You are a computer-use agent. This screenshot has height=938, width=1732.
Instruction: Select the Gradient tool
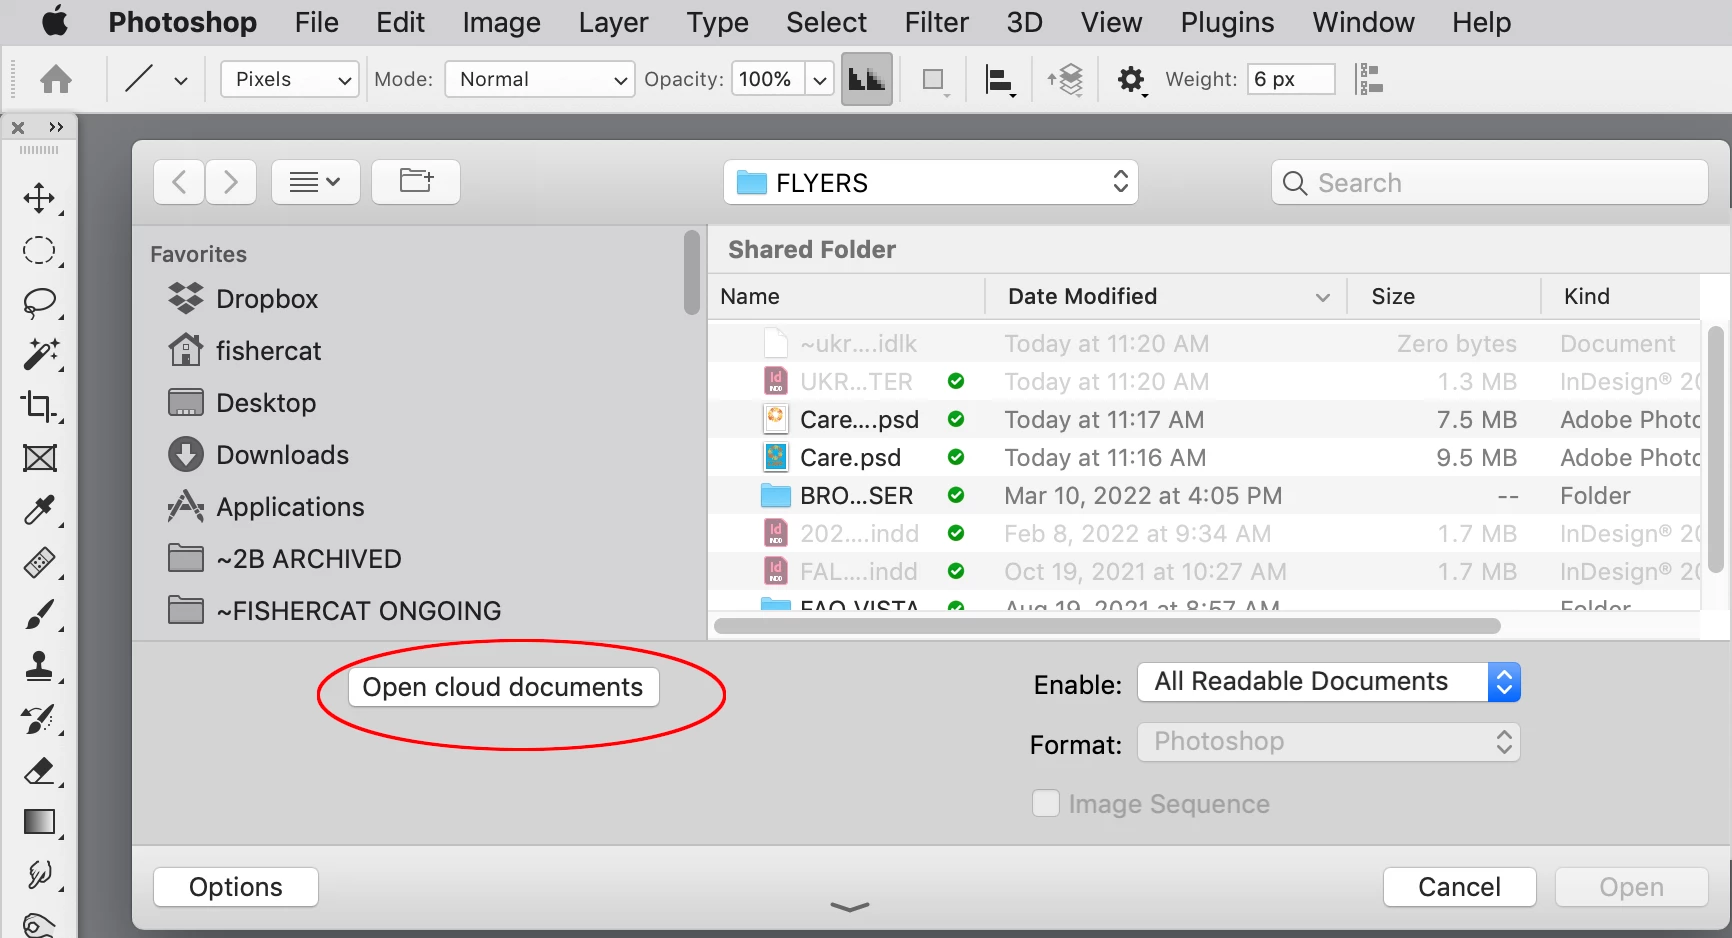click(x=40, y=822)
